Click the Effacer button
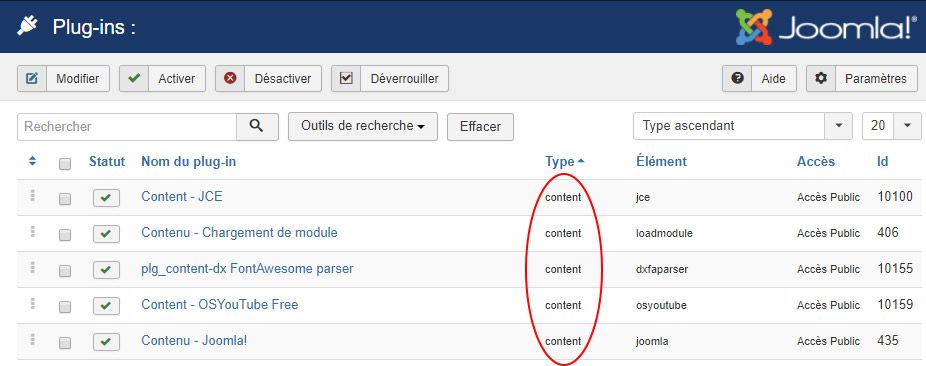Image resolution: width=926 pixels, height=366 pixels. click(480, 127)
